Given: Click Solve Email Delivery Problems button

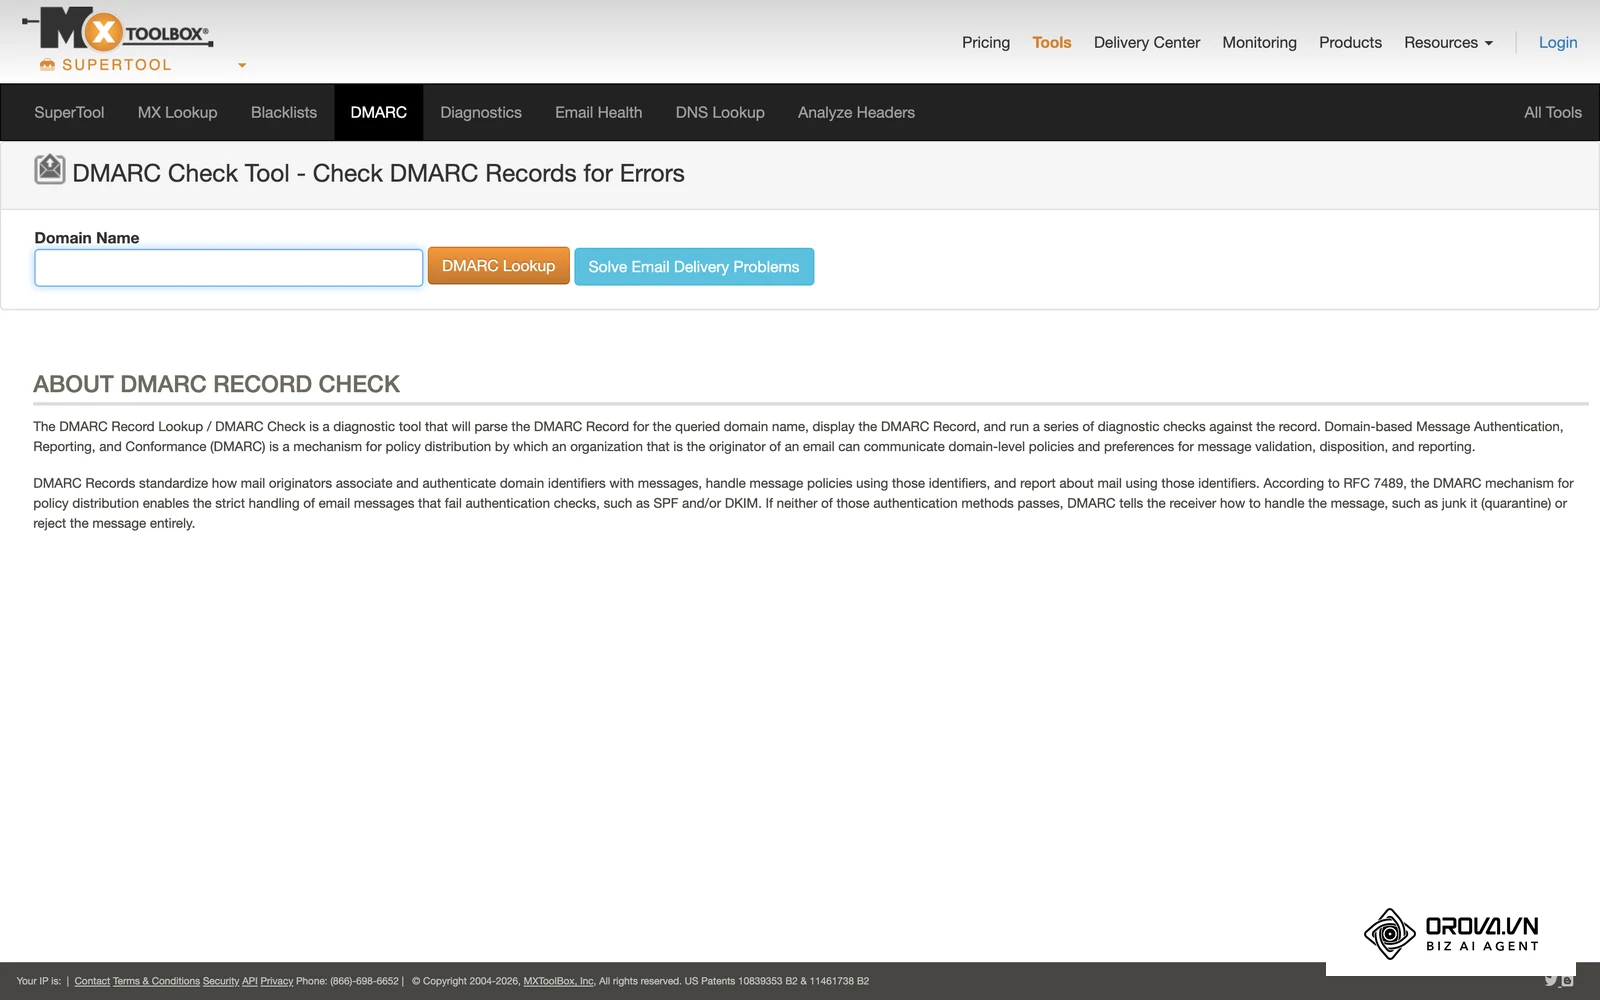Looking at the screenshot, I should click(694, 267).
